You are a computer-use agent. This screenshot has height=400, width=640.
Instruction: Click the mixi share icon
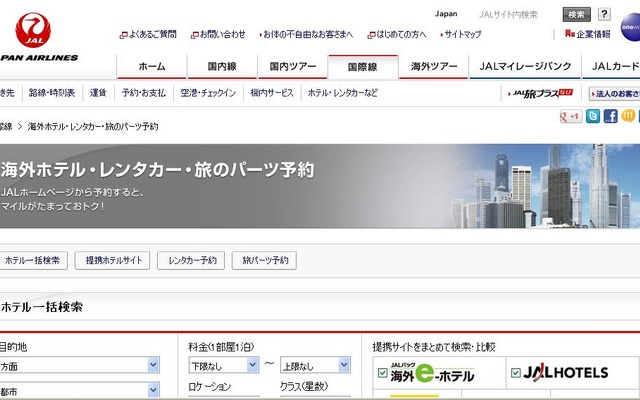pyautogui.click(x=628, y=116)
